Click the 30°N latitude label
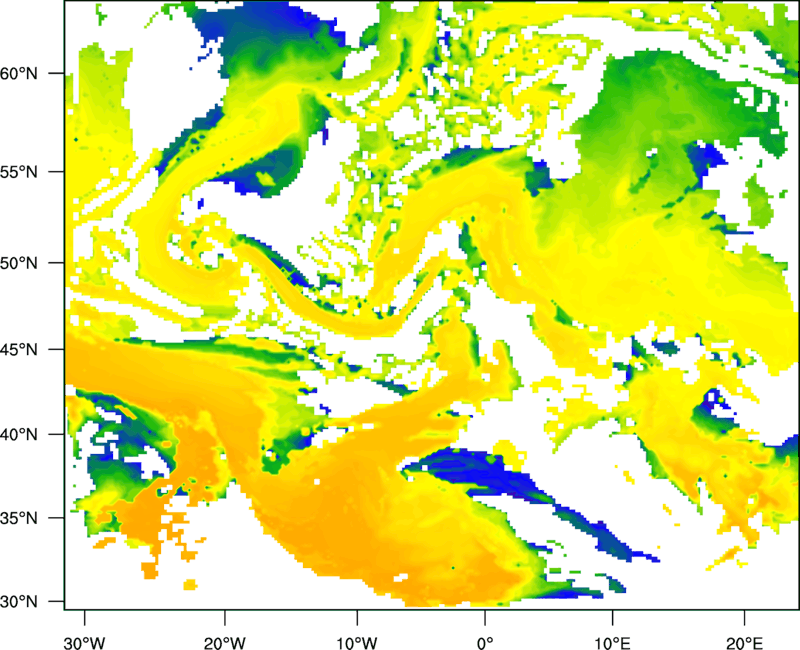 click(19, 602)
